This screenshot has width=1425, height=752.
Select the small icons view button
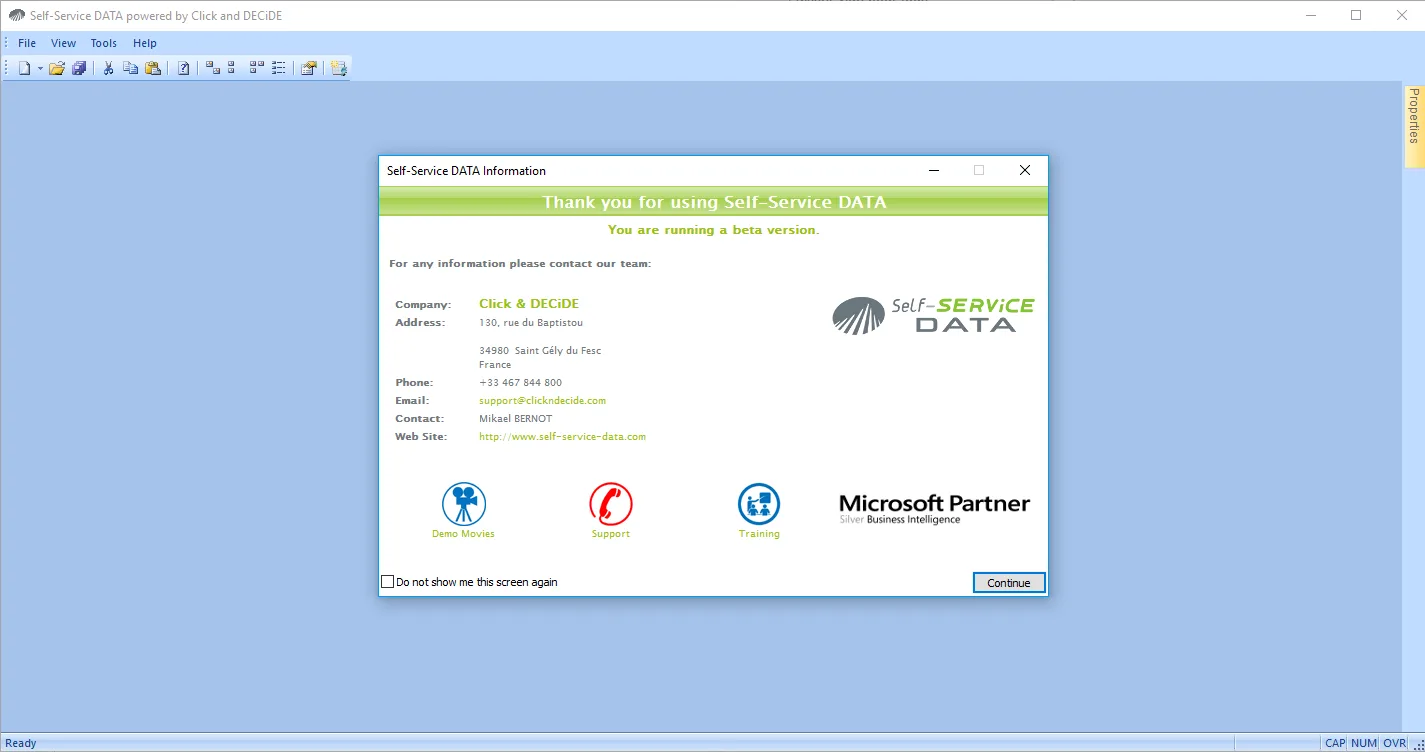click(231, 68)
